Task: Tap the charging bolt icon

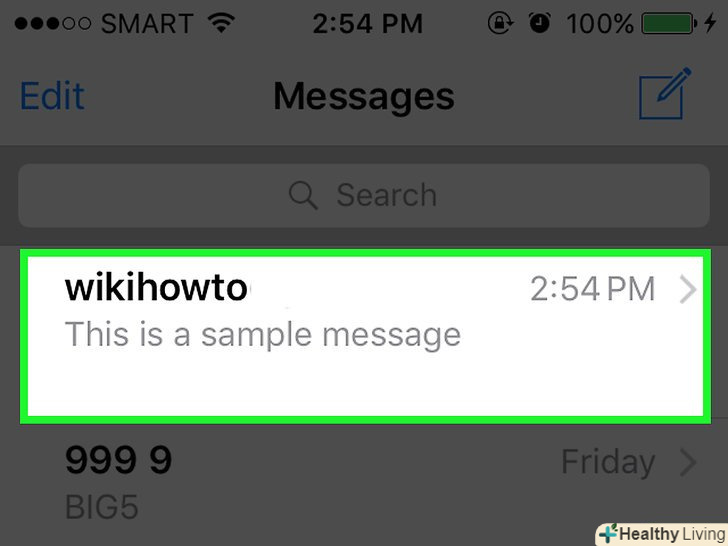Action: [710, 22]
